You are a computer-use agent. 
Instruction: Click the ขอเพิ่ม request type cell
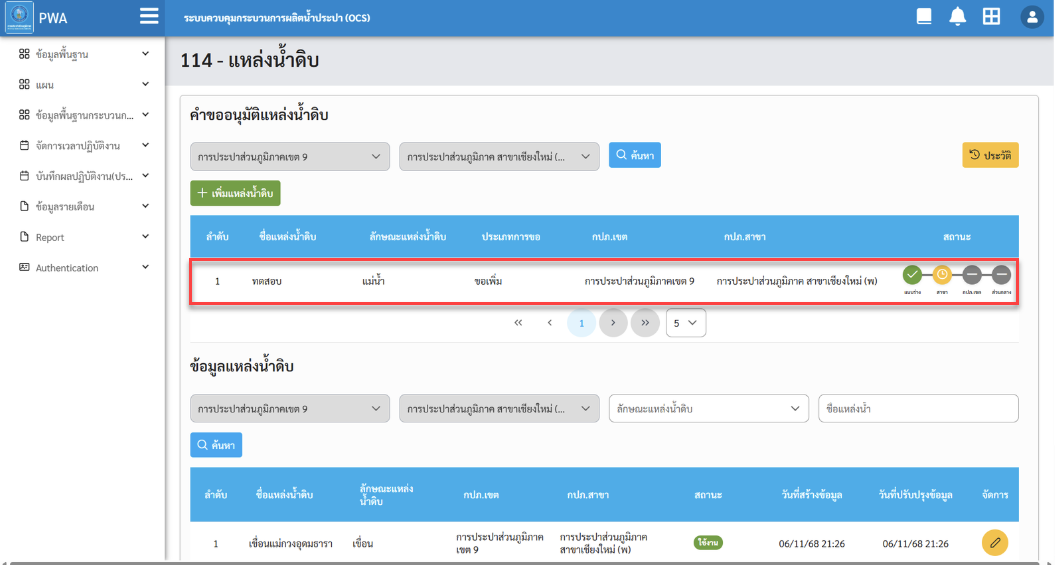tap(488, 281)
